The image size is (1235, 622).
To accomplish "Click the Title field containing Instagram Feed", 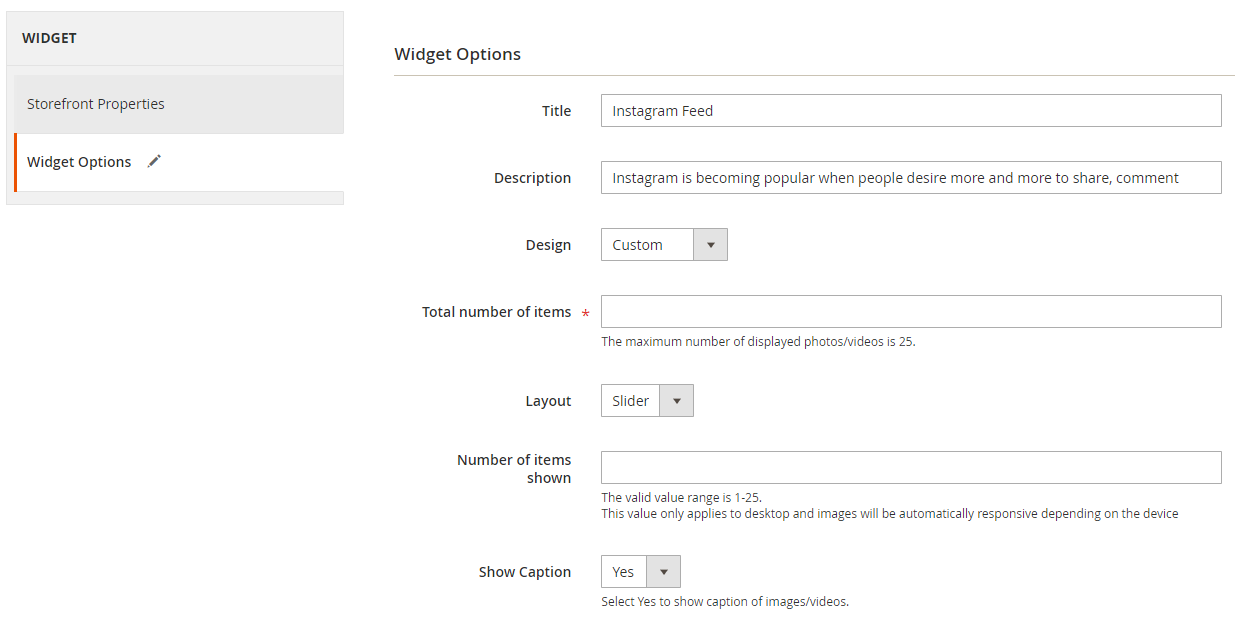I will 910,111.
